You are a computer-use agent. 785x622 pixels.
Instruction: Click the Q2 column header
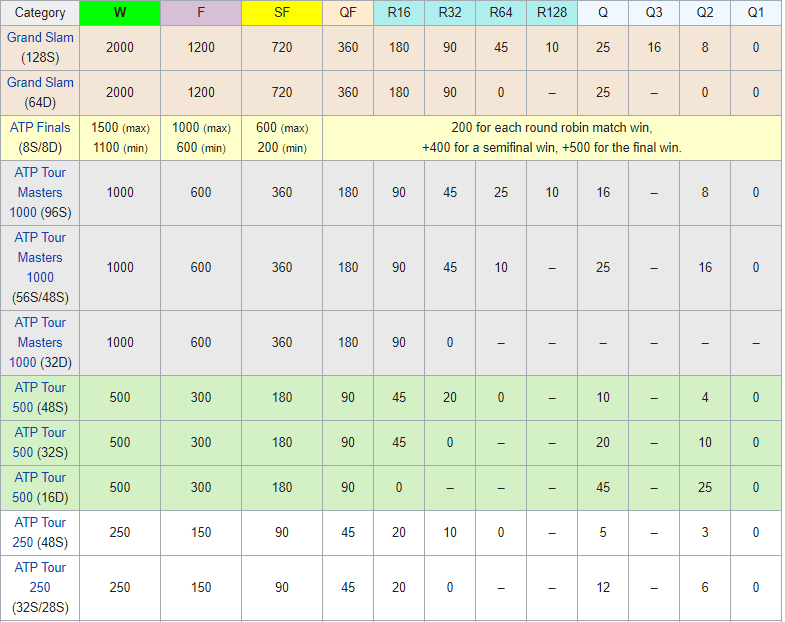point(705,13)
